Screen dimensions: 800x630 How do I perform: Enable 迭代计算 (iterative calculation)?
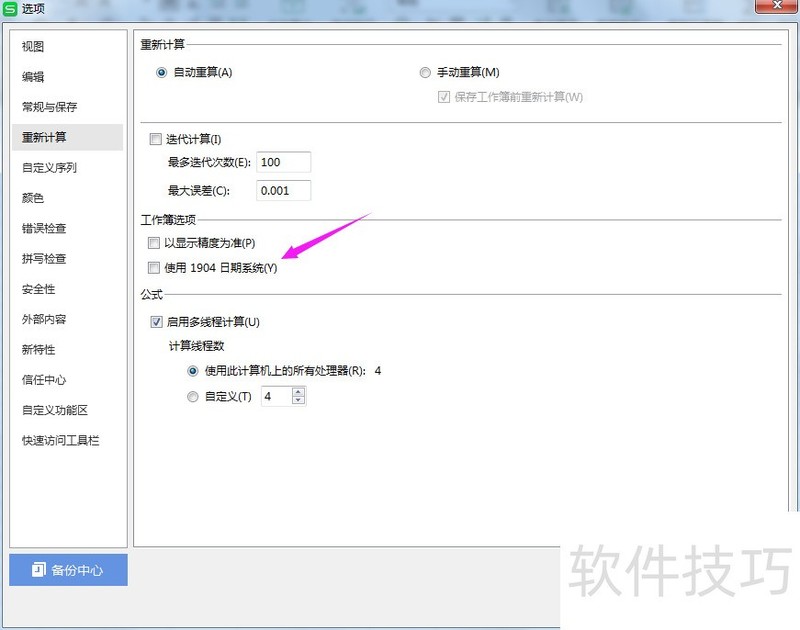(154, 138)
